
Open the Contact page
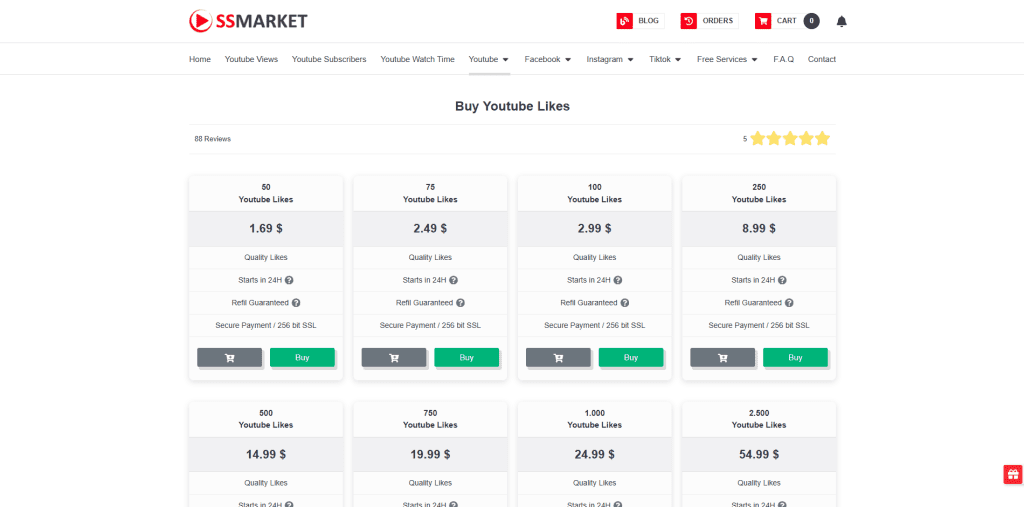tap(822, 59)
